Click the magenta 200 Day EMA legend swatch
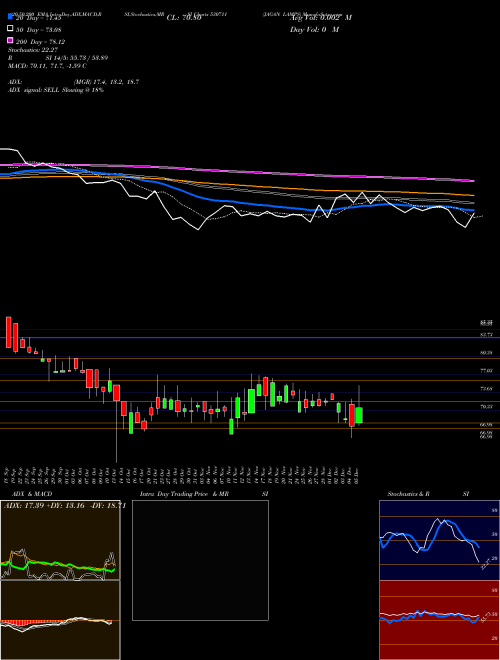This screenshot has width=500, height=660. (10, 41)
